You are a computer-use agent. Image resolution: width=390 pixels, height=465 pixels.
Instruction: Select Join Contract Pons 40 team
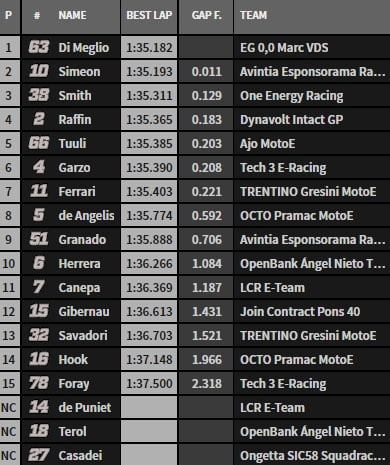(x=300, y=312)
